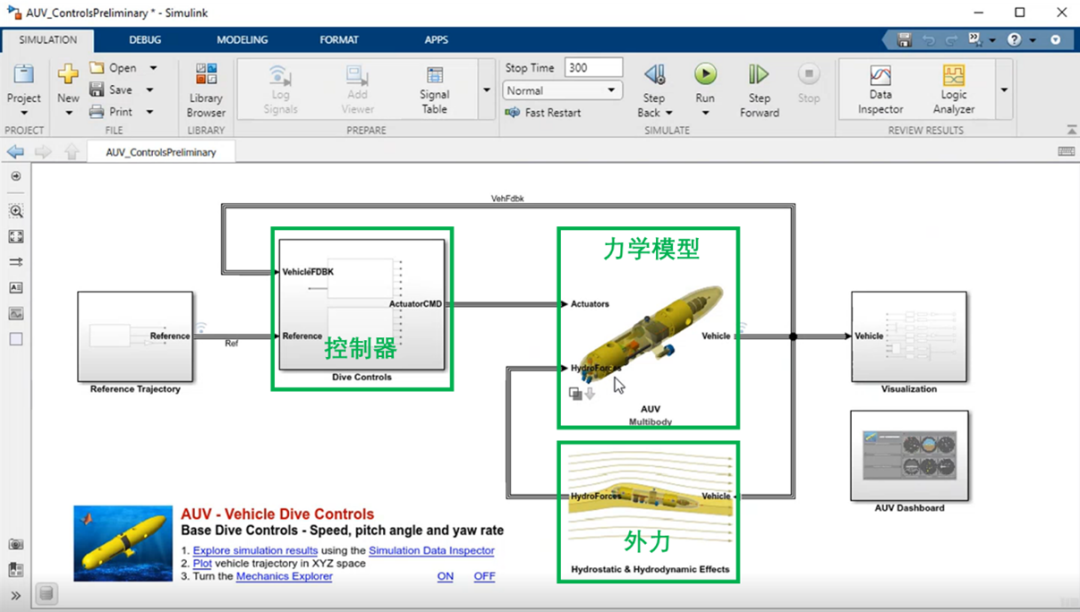Open the Normal simulation mode dropdown

(x=563, y=90)
